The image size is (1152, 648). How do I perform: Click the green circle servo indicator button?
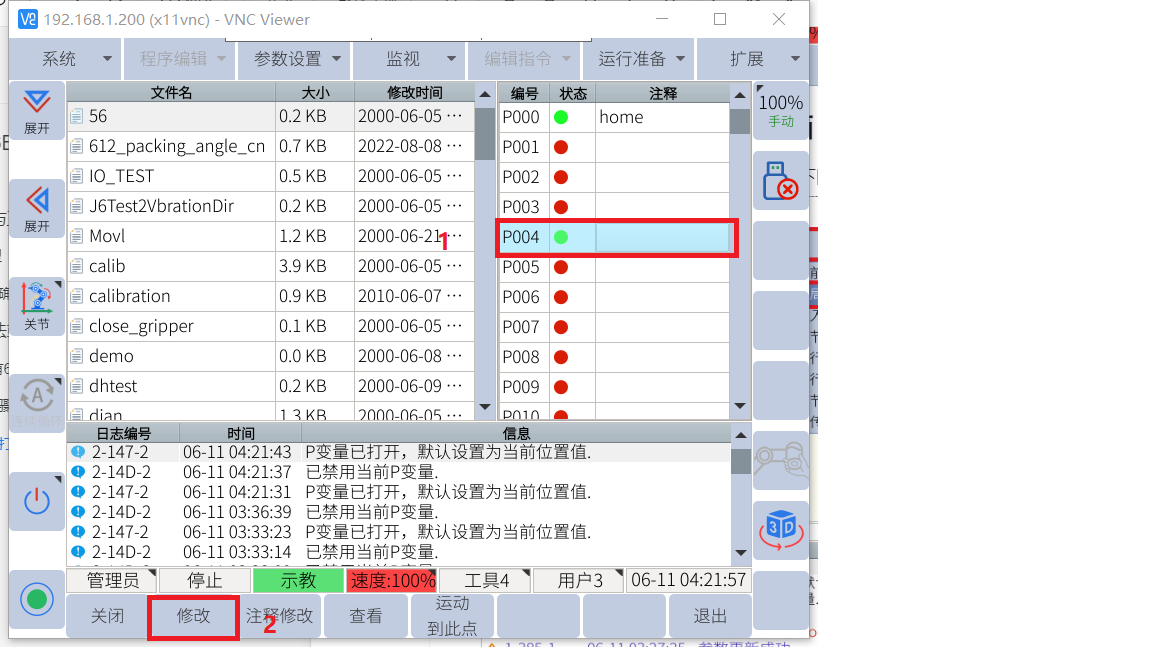37,599
